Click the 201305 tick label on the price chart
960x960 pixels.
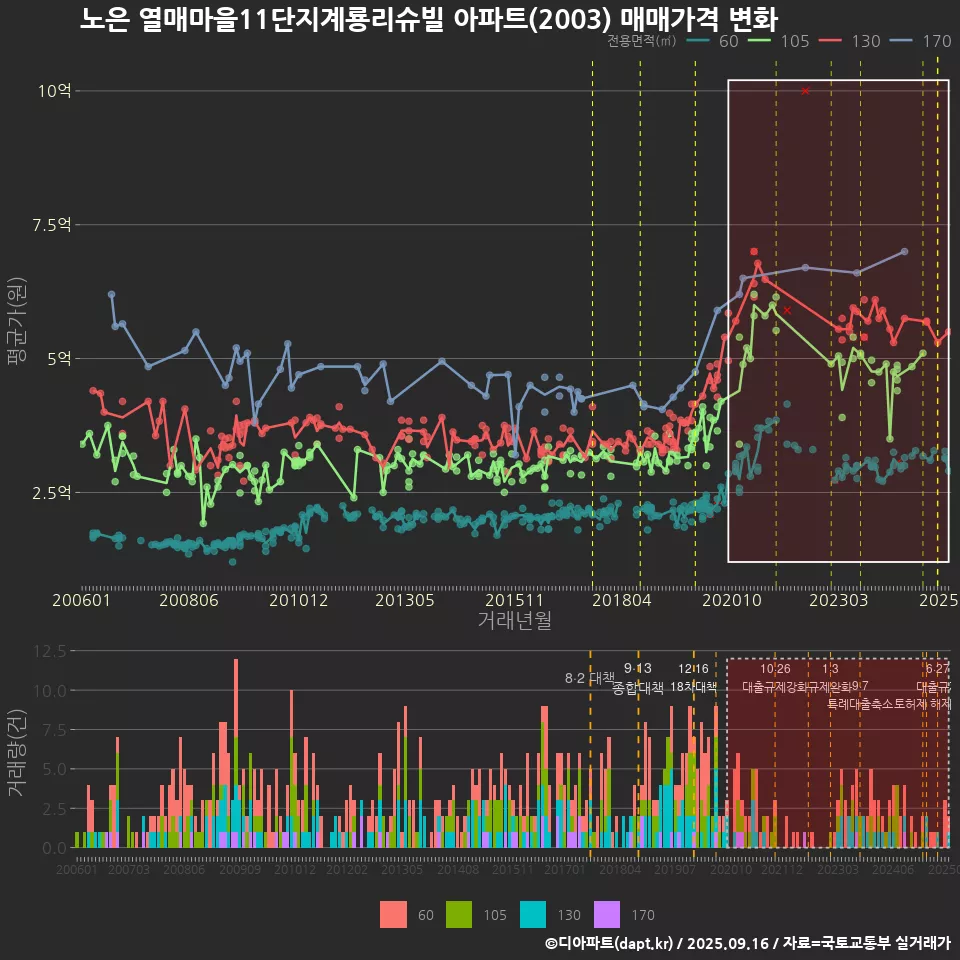[x=405, y=600]
